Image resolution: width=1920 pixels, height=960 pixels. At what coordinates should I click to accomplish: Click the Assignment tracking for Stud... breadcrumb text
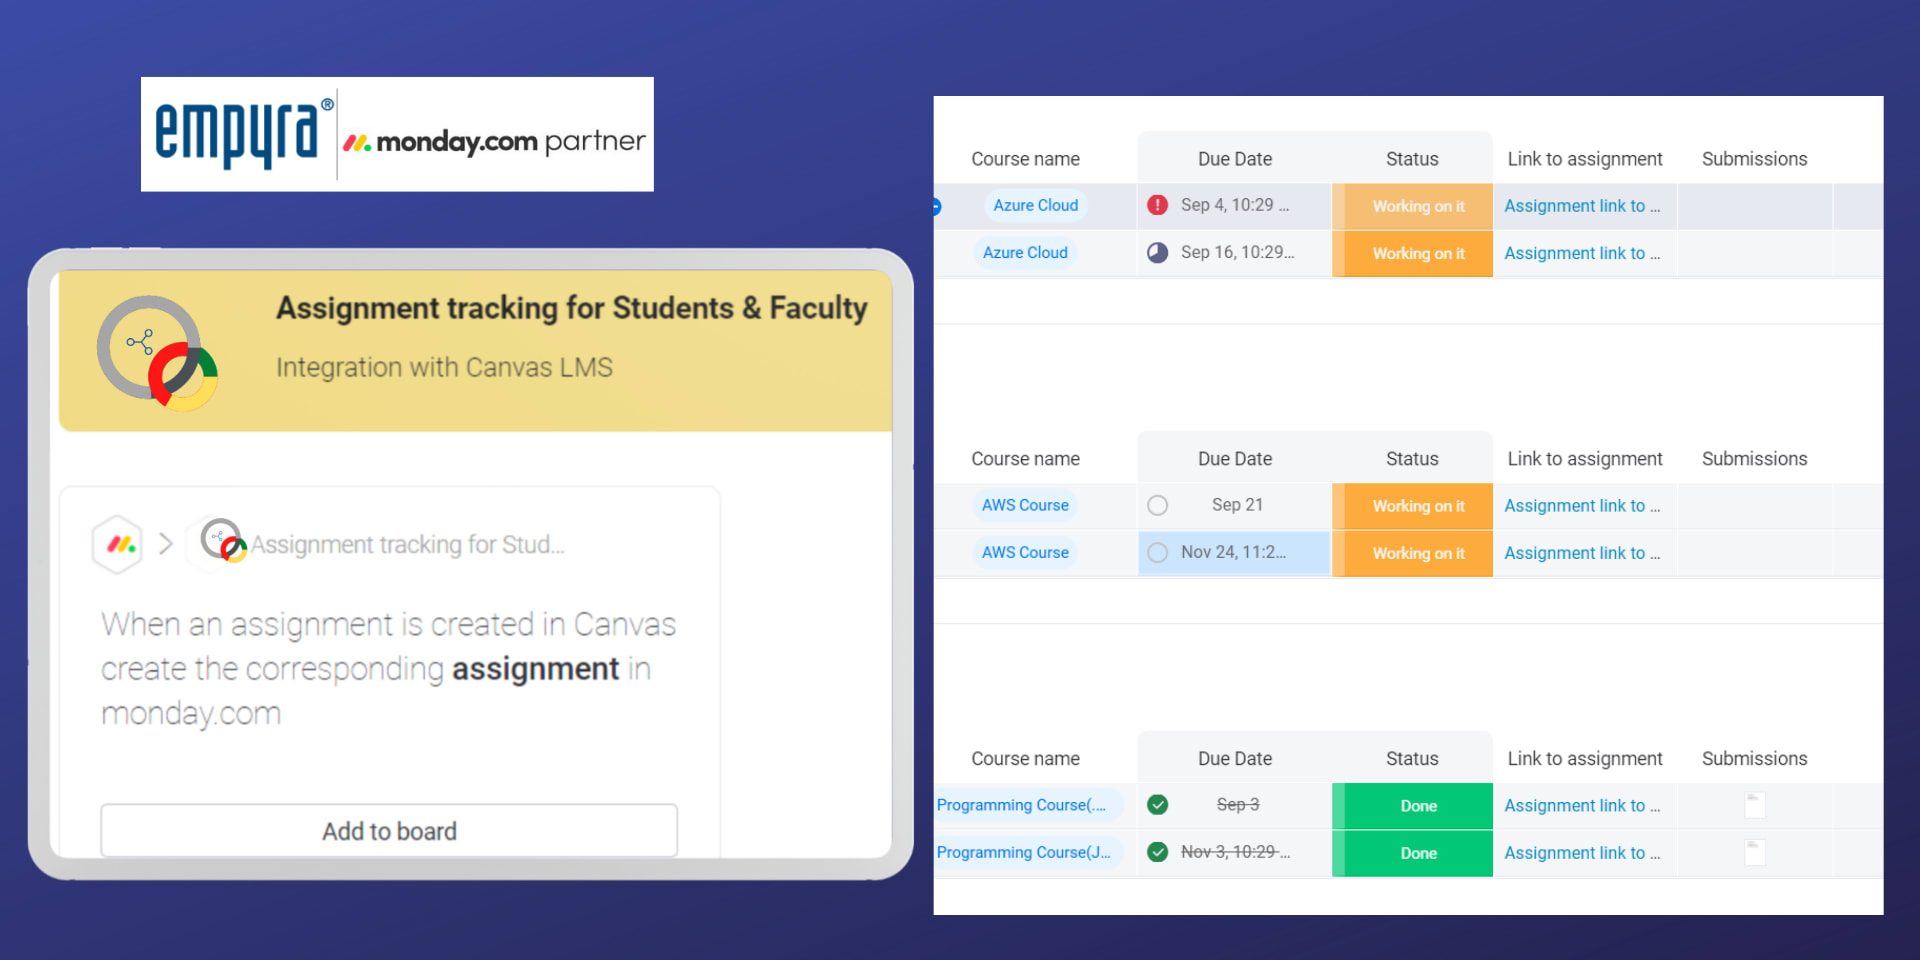click(408, 544)
